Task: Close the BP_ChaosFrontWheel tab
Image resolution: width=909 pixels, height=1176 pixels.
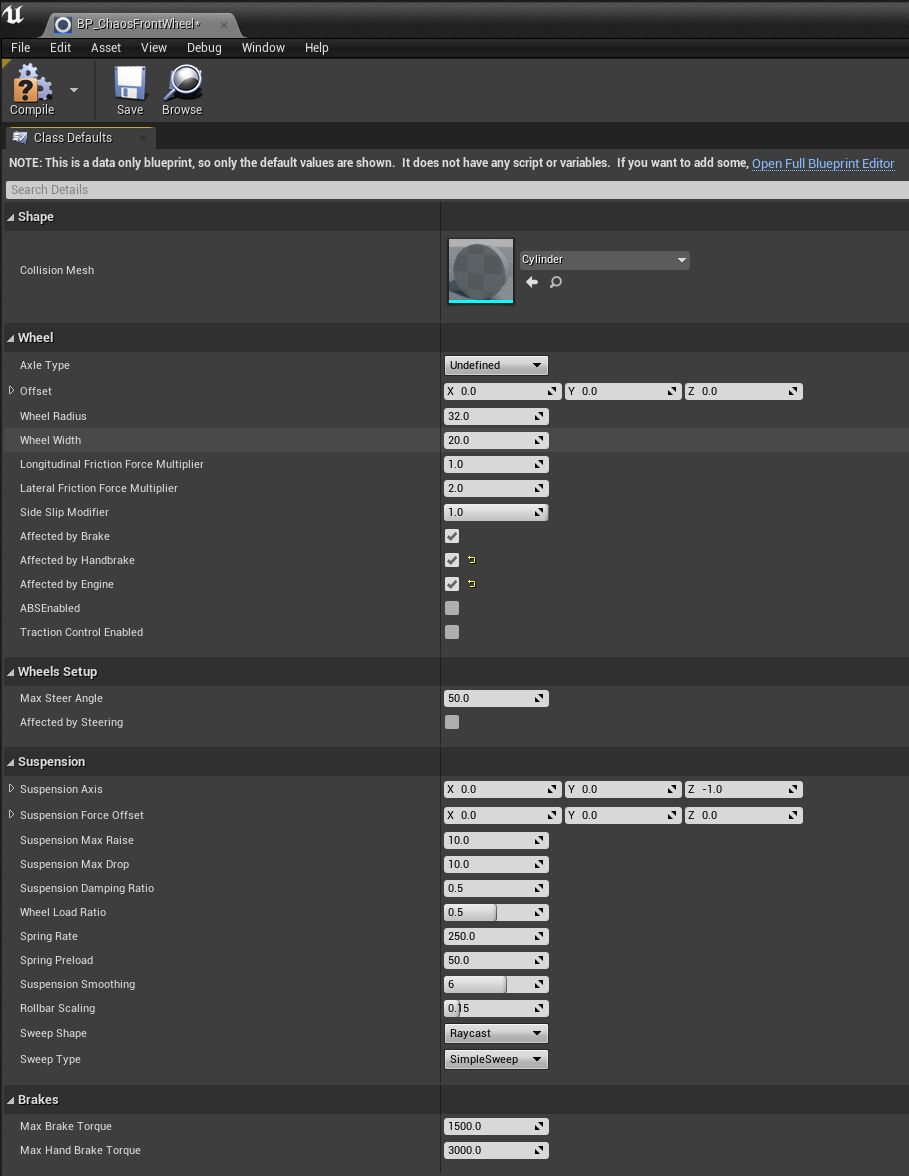Action: click(223, 25)
